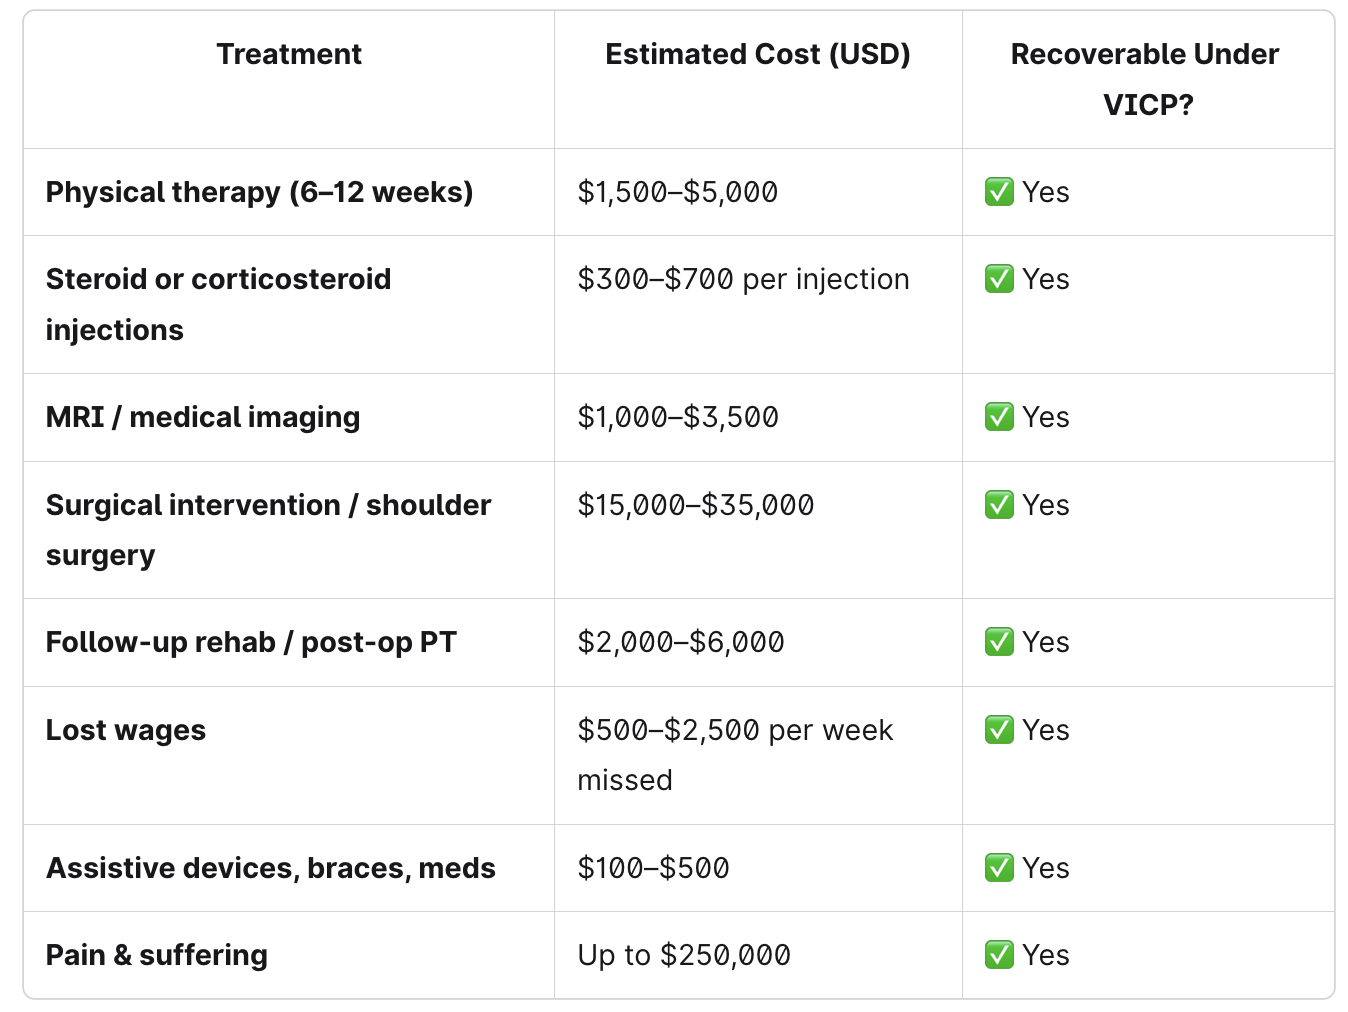Click the checkmark in Surgical intervention row
This screenshot has width=1348, height=1012.
999,505
